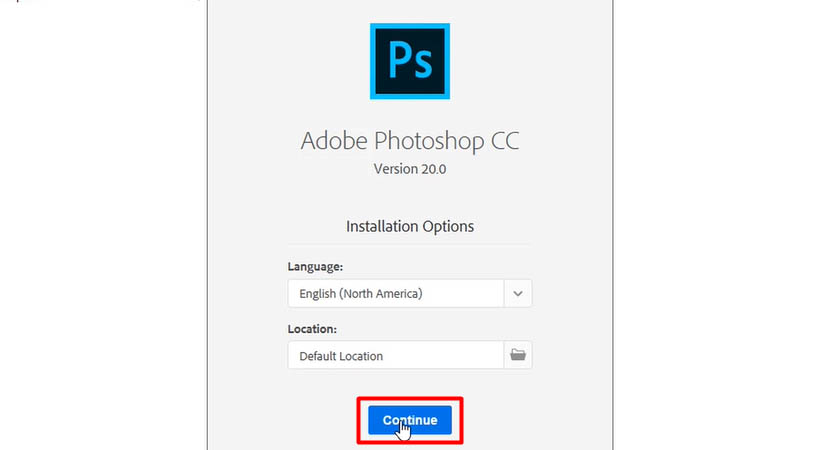This screenshot has width=820, height=450.
Task: Click the "Default" word in the location field
Action: [320, 355]
